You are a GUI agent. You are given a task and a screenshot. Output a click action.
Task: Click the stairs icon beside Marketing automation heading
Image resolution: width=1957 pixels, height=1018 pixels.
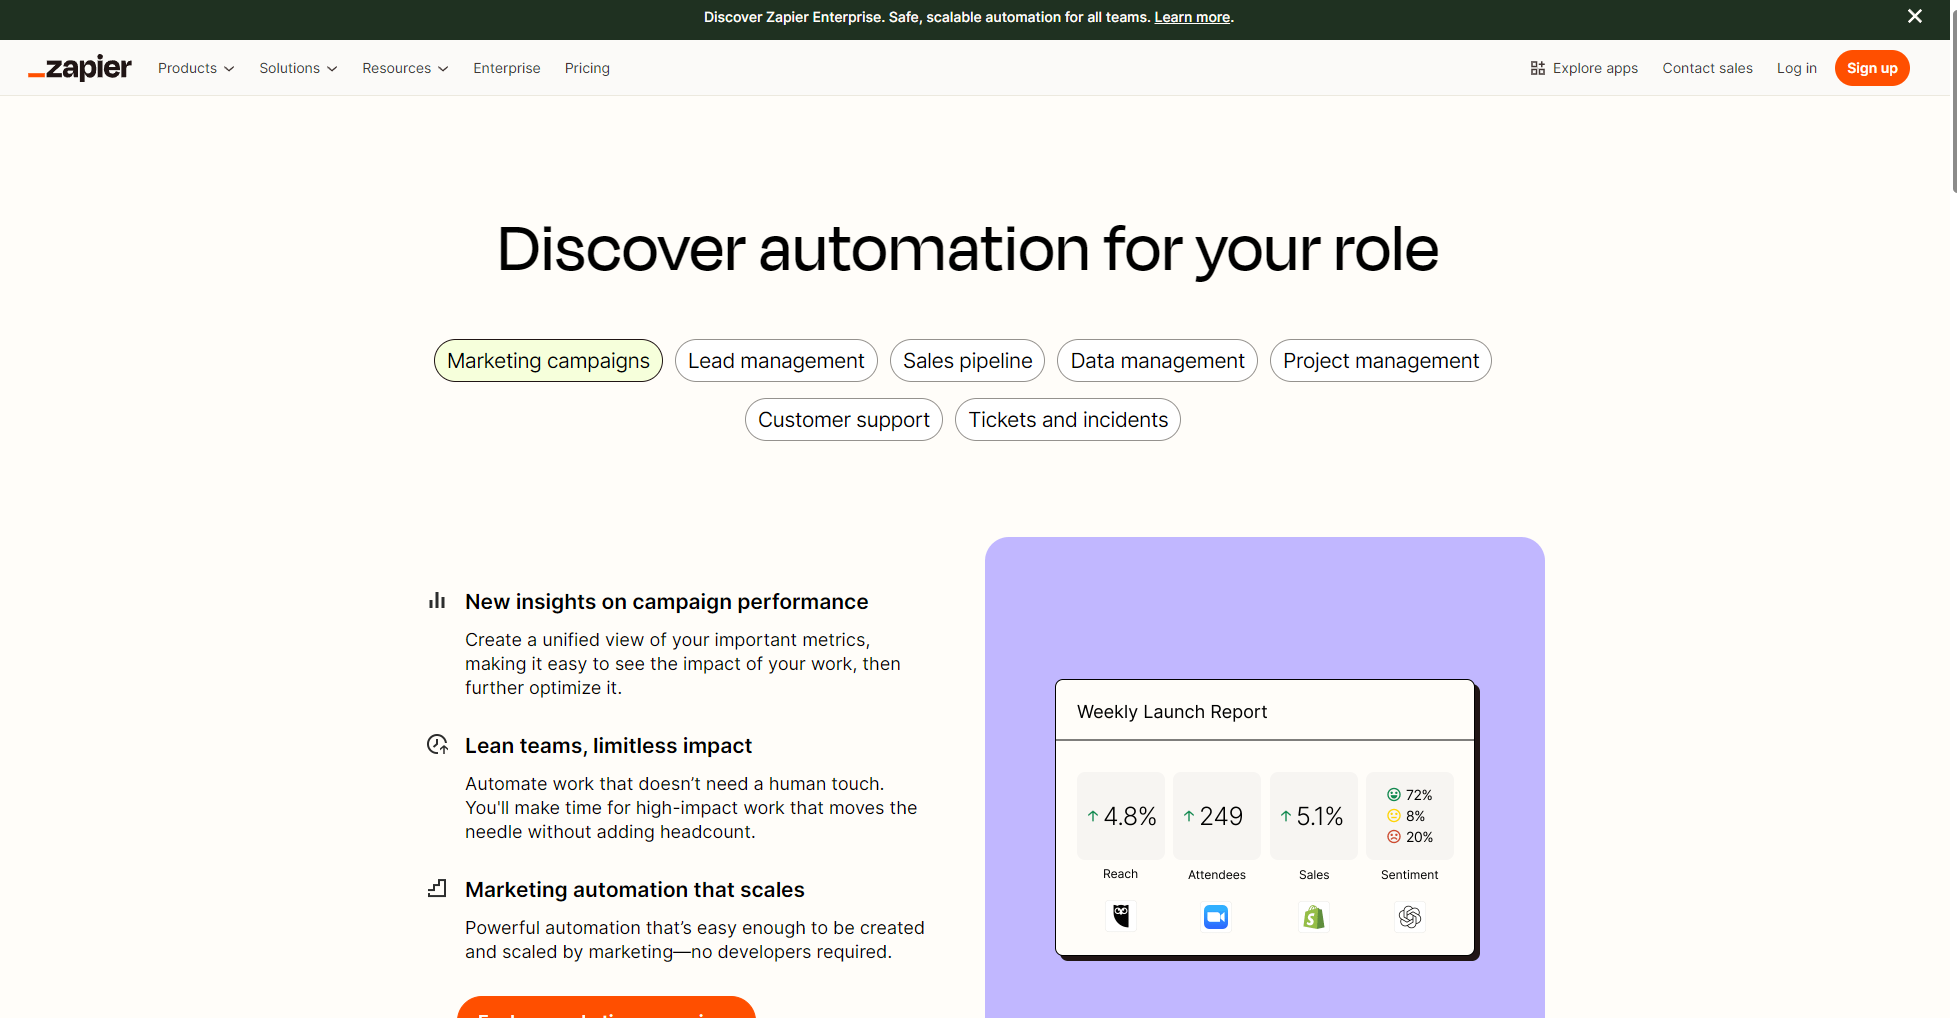[437, 889]
